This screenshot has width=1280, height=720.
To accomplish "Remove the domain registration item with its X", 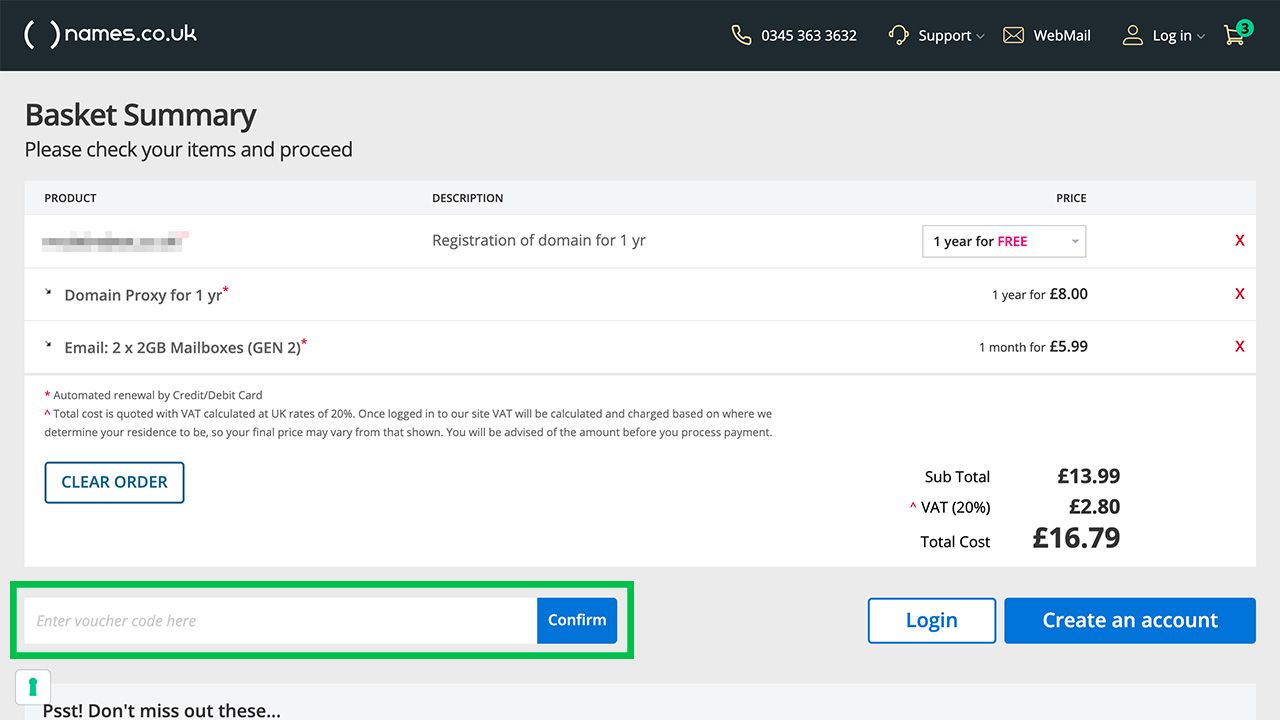I will [1240, 241].
